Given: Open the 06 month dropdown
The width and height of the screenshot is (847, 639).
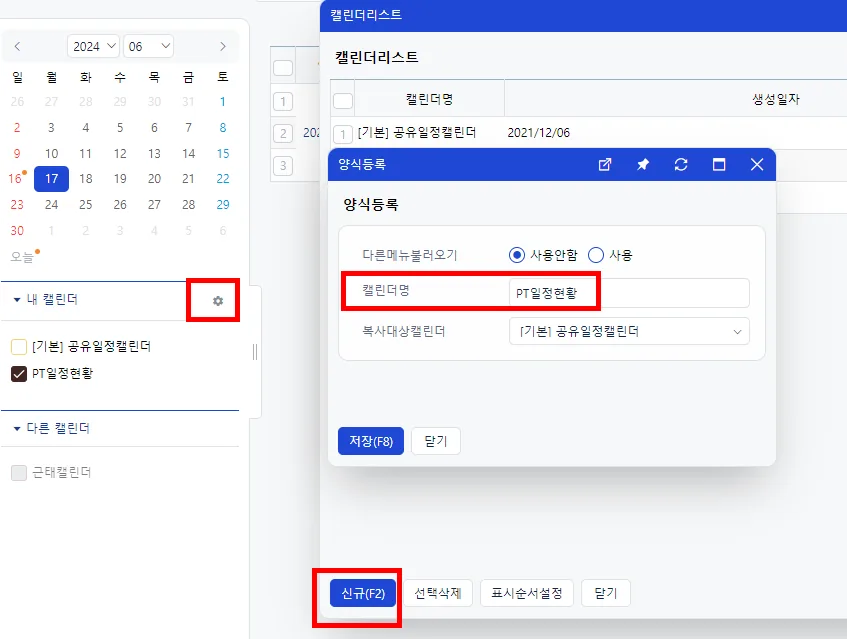Looking at the screenshot, I should 148,46.
